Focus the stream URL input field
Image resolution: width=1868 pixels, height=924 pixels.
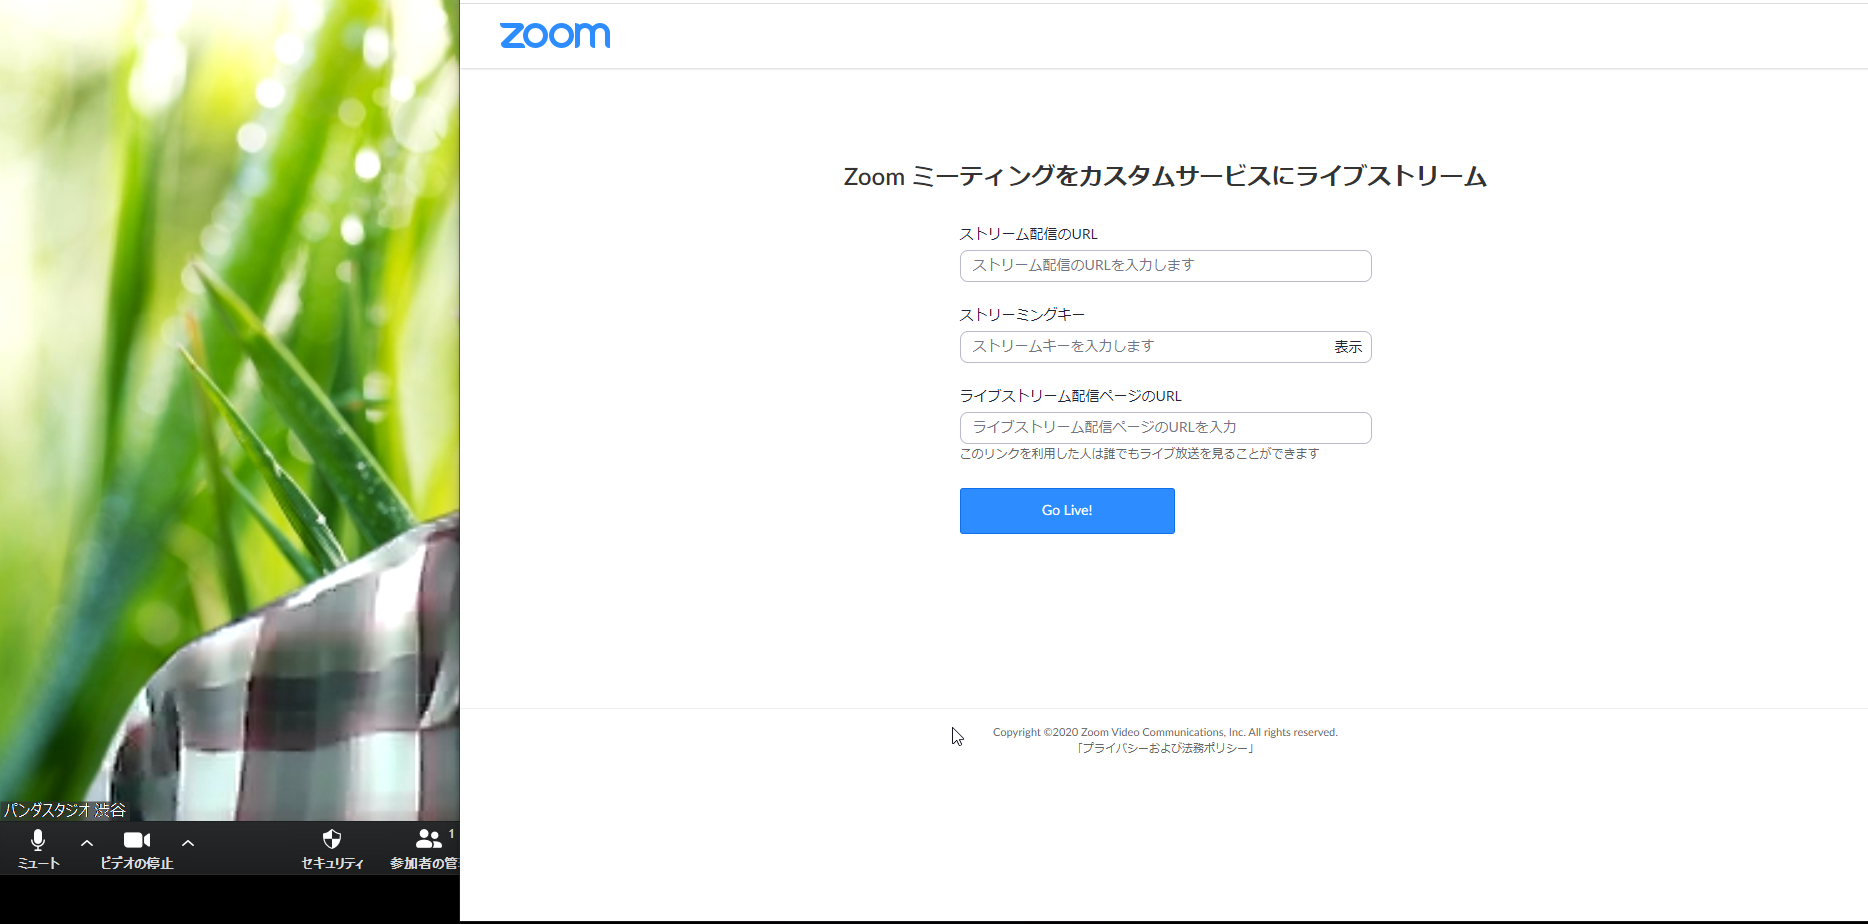pyautogui.click(x=1165, y=266)
